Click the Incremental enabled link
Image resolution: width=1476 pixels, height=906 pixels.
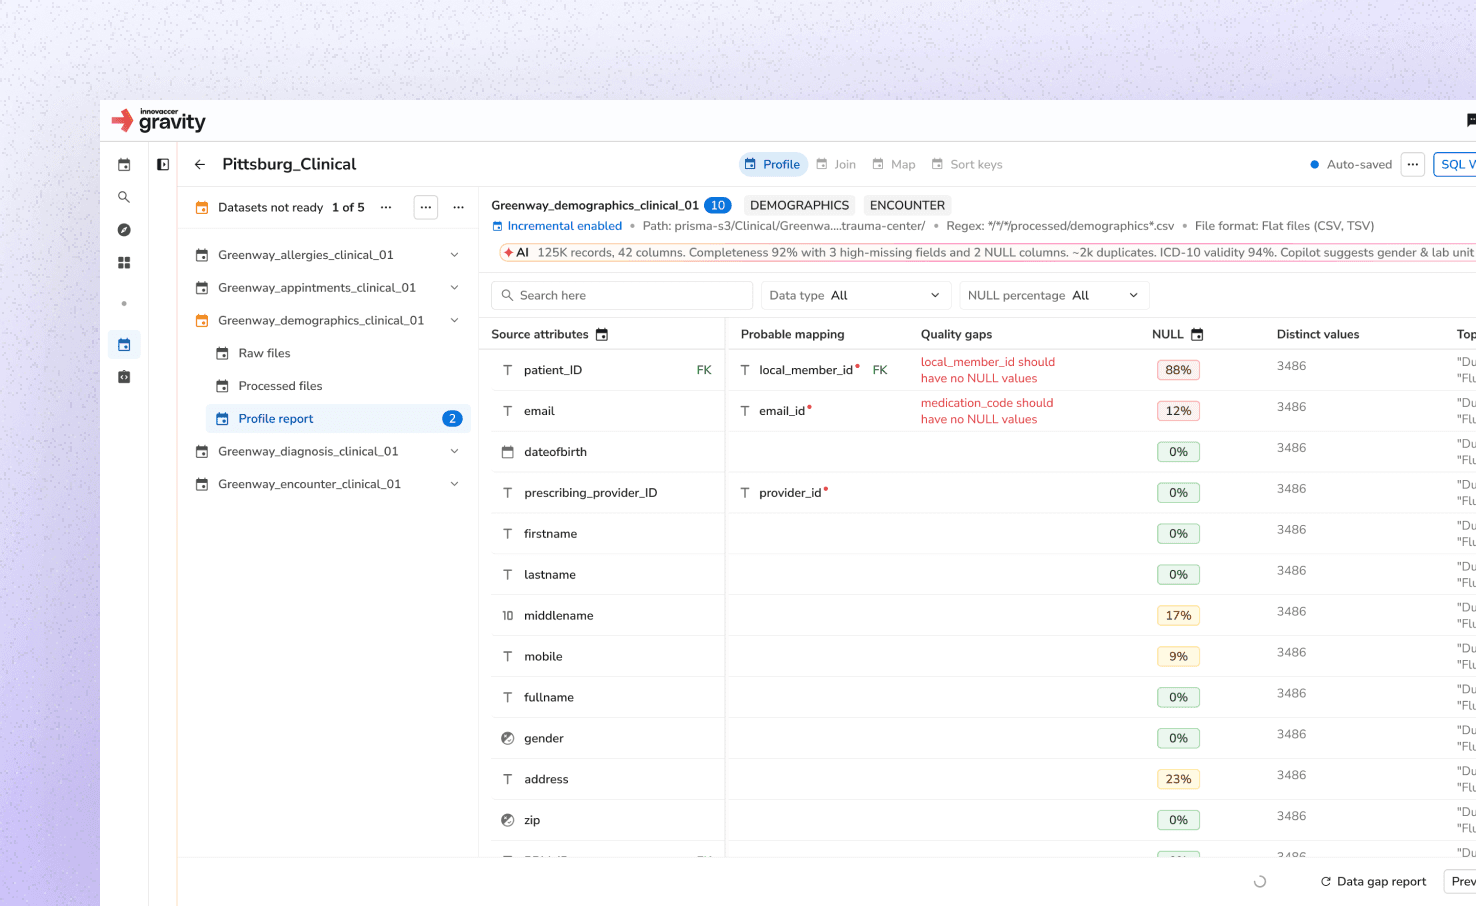tap(564, 227)
